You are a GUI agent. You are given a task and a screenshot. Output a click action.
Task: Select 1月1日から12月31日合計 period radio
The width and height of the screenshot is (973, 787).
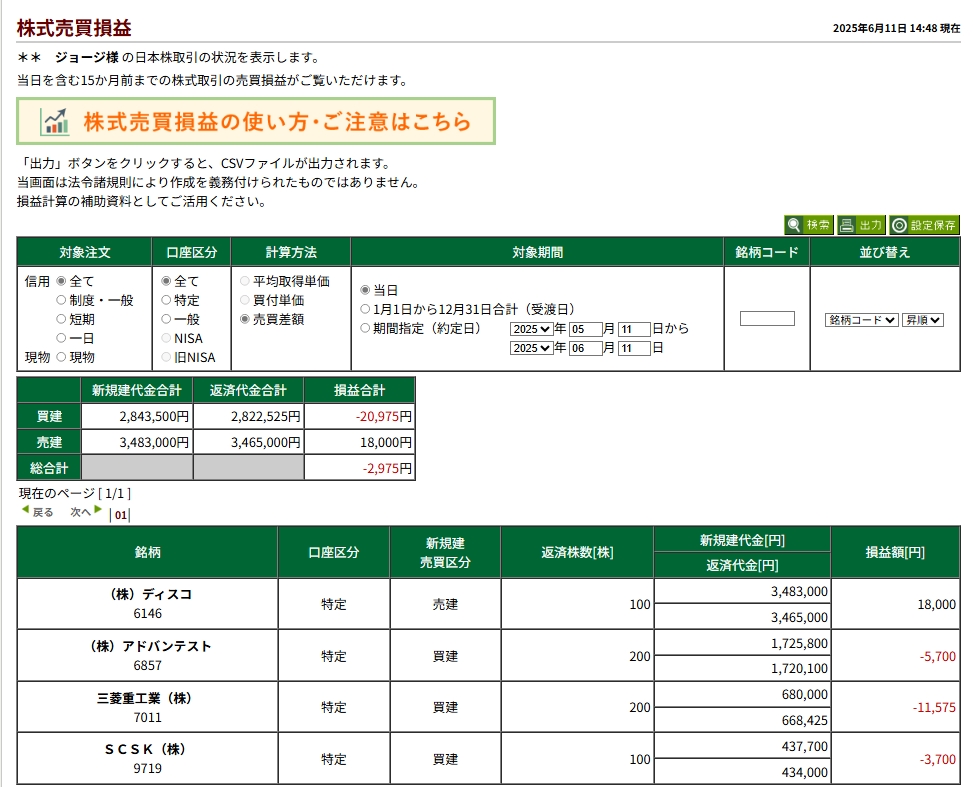[x=365, y=309]
